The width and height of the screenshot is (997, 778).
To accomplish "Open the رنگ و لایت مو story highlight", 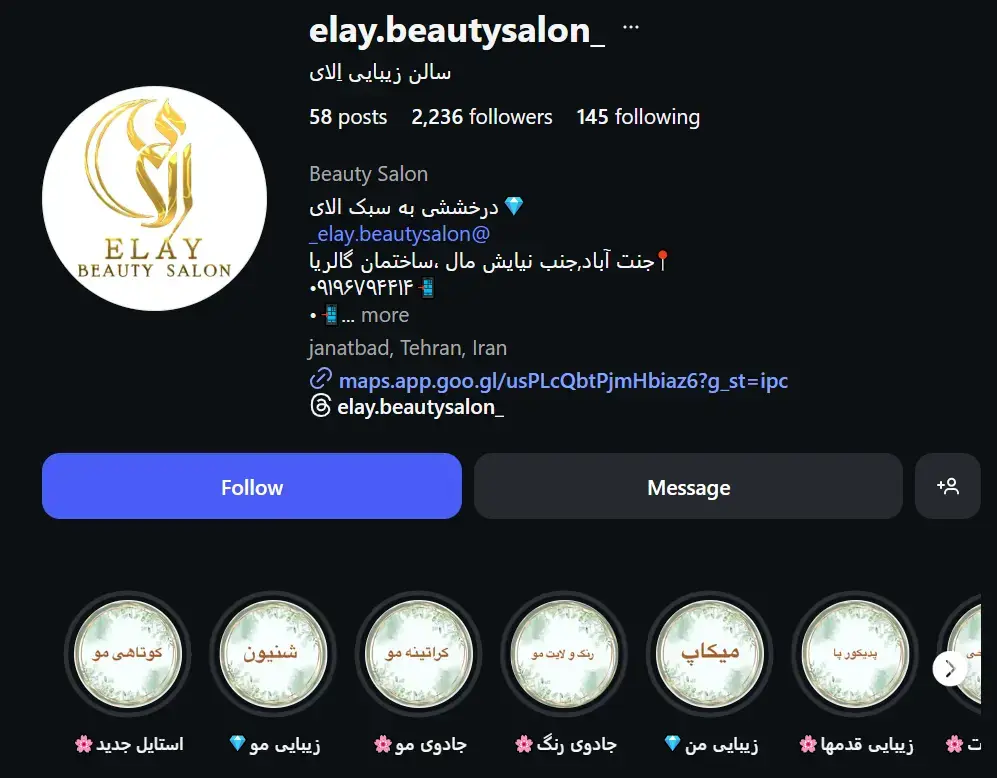I will click(x=564, y=654).
